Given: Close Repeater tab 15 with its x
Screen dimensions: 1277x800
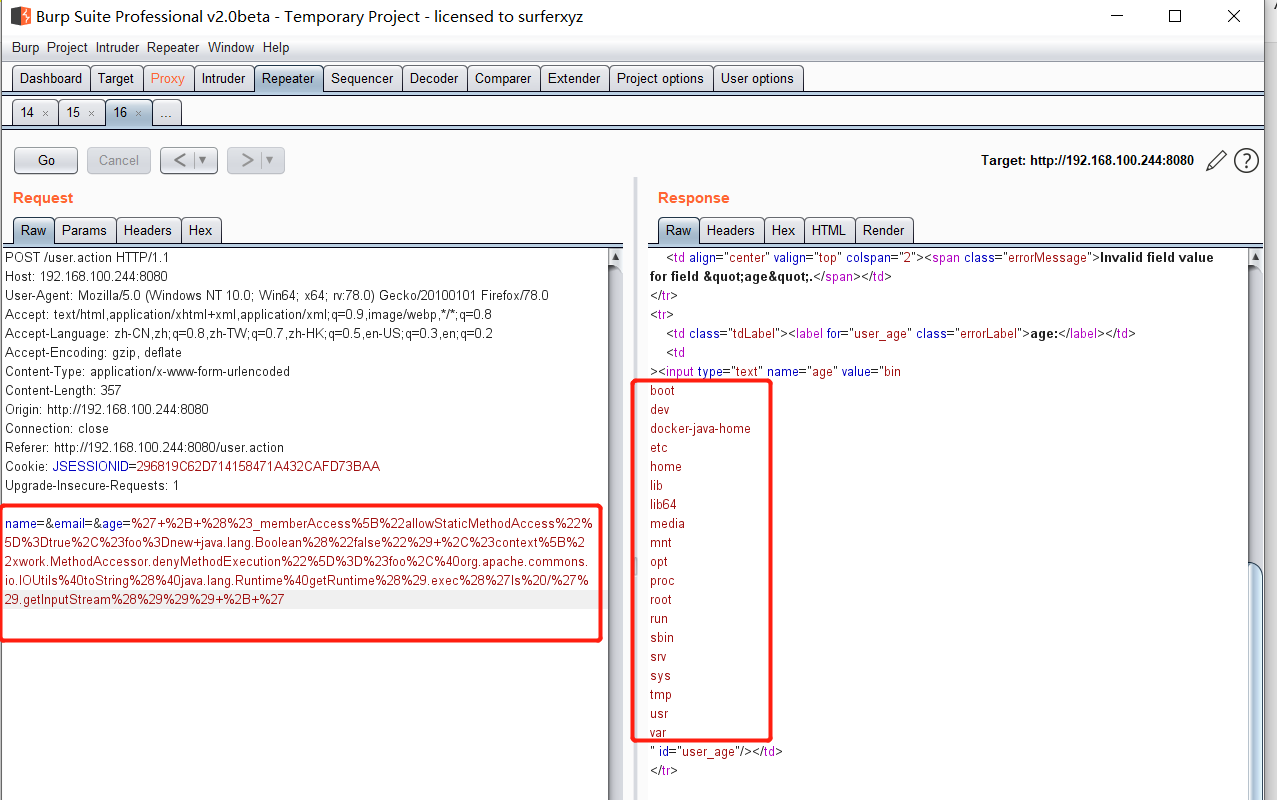Looking at the screenshot, I should pyautogui.click(x=91, y=113).
